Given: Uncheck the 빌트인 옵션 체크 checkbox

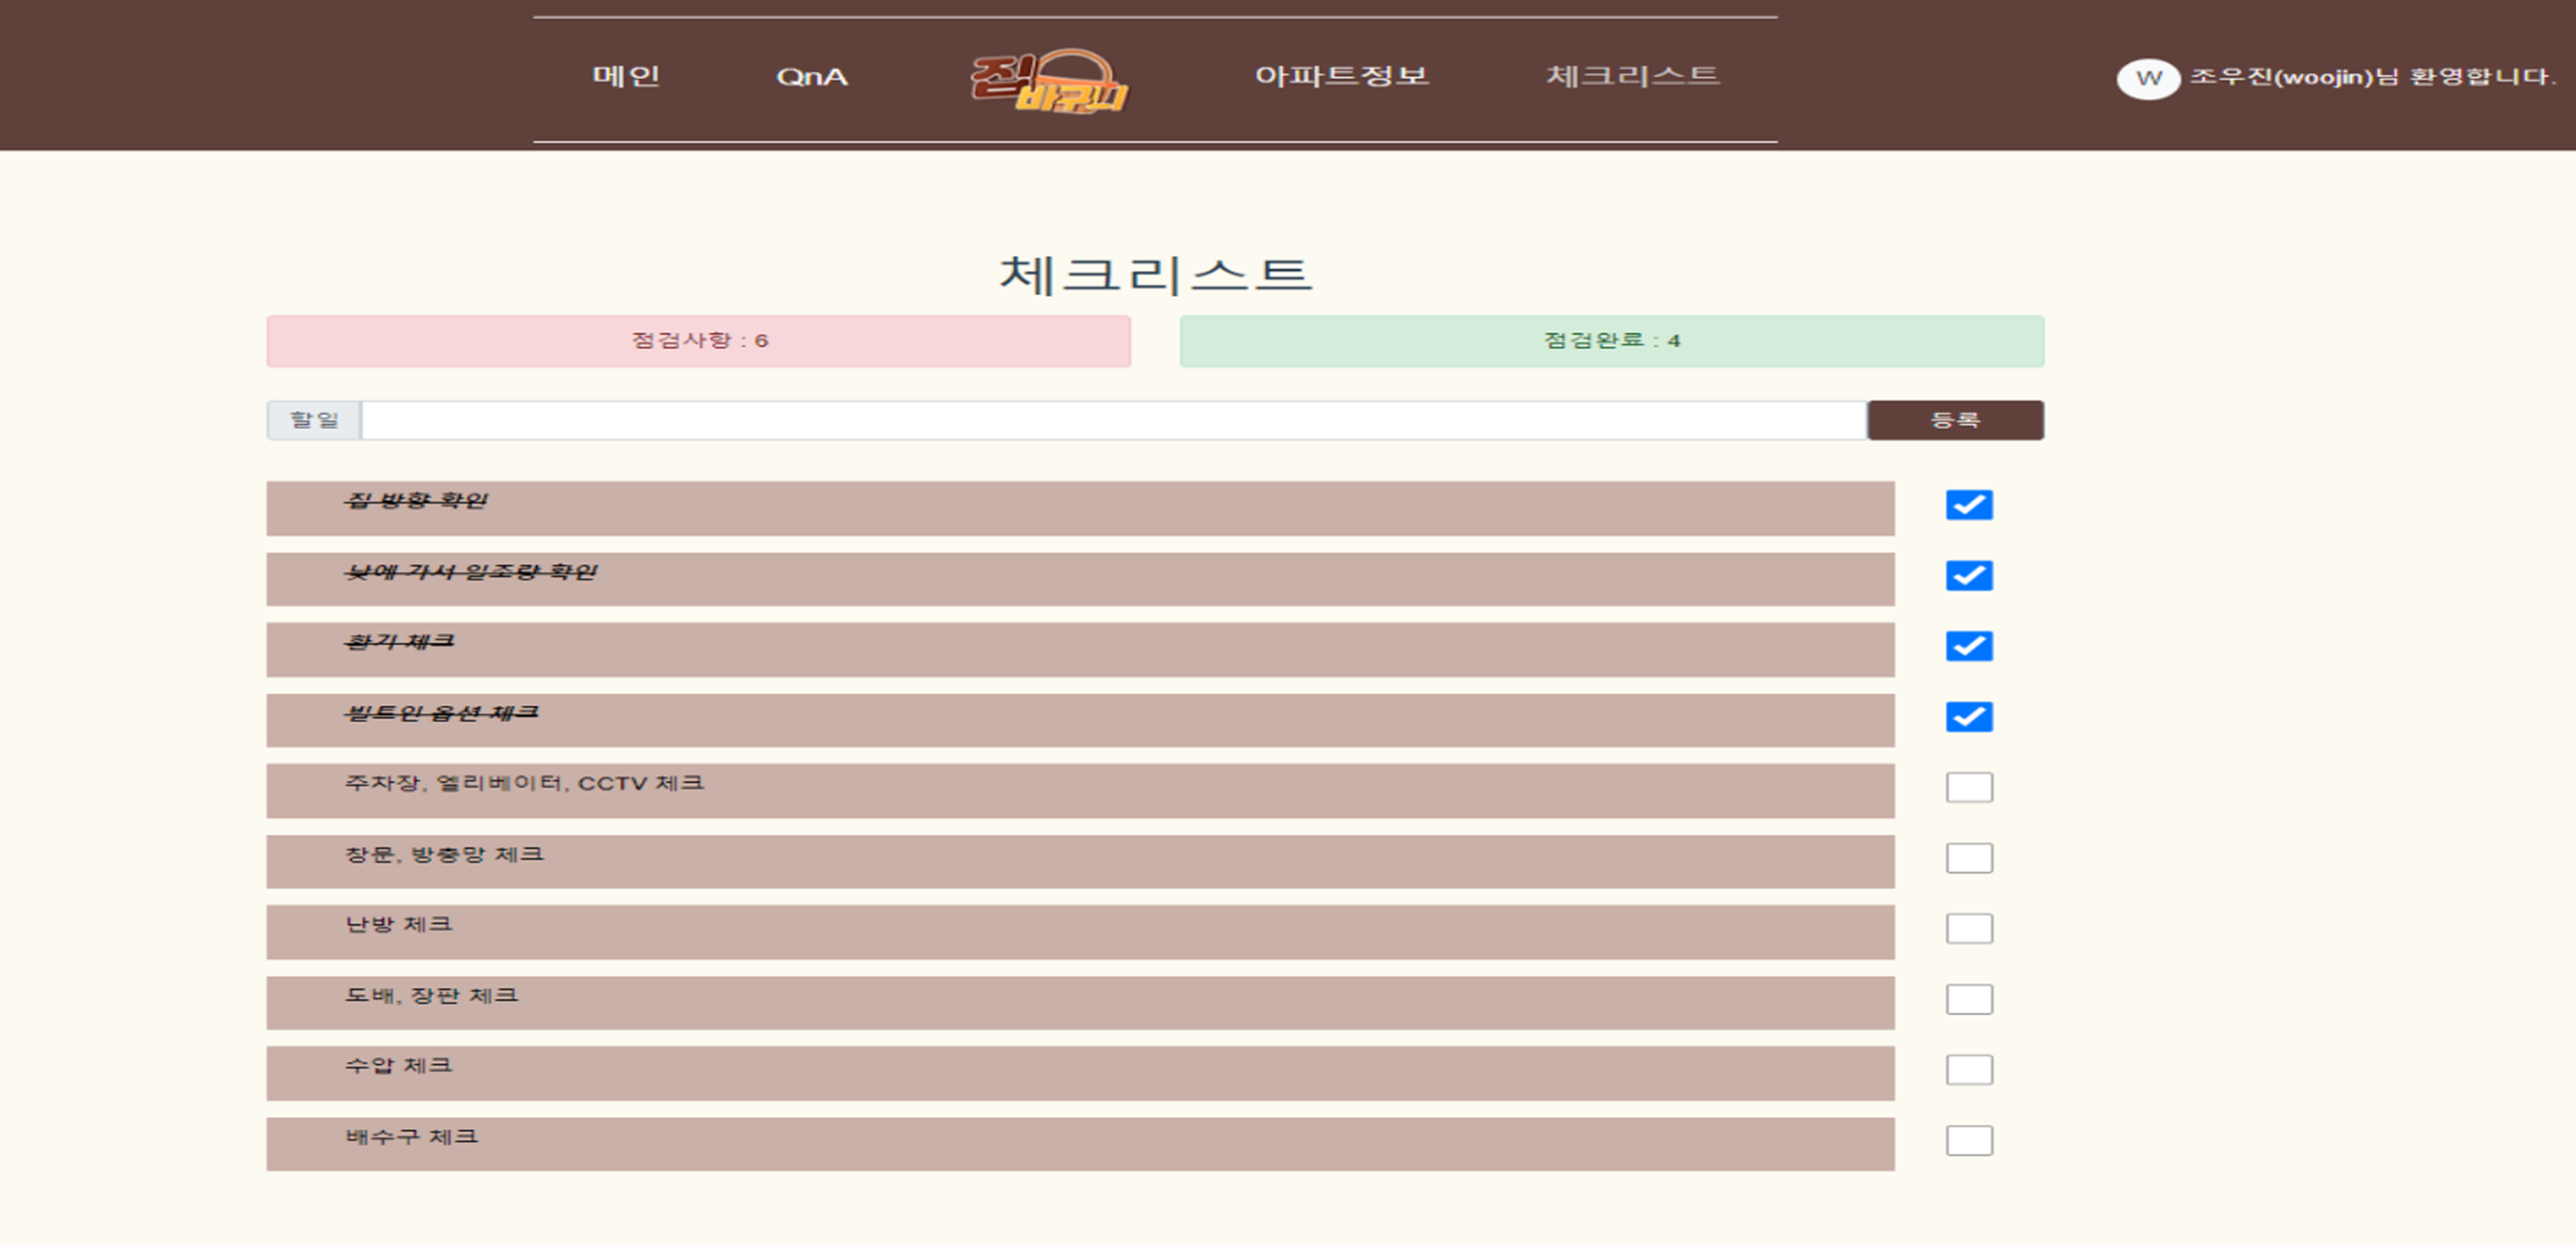Looking at the screenshot, I should pyautogui.click(x=1968, y=717).
